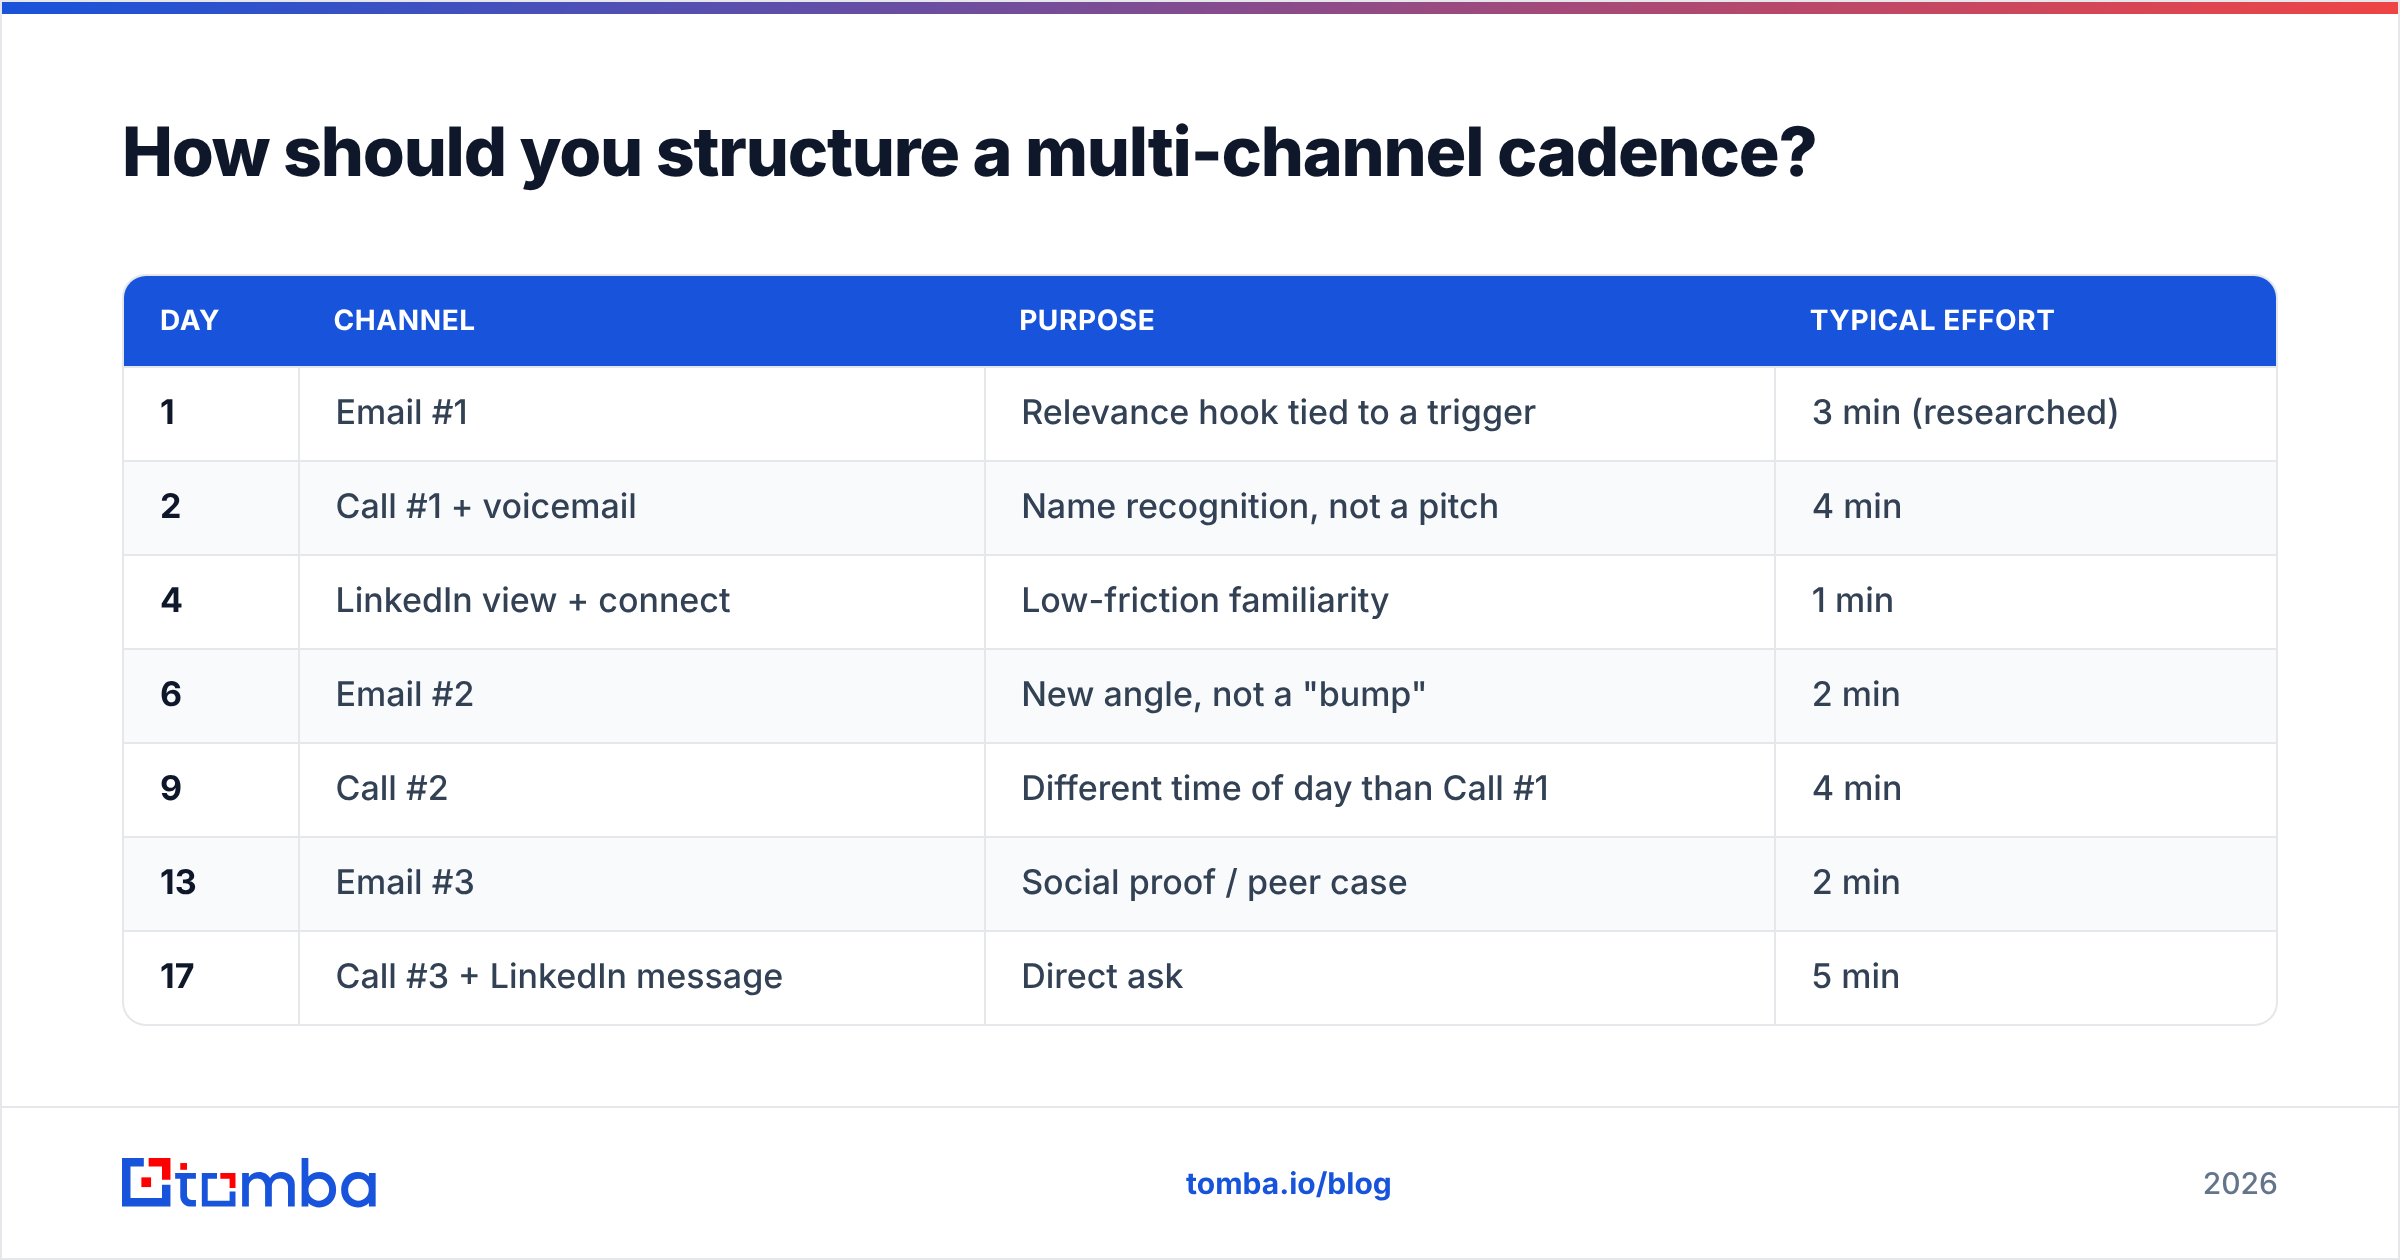Select 'LinkedIn view + connect' cell
2400x1260 pixels.
(642, 601)
